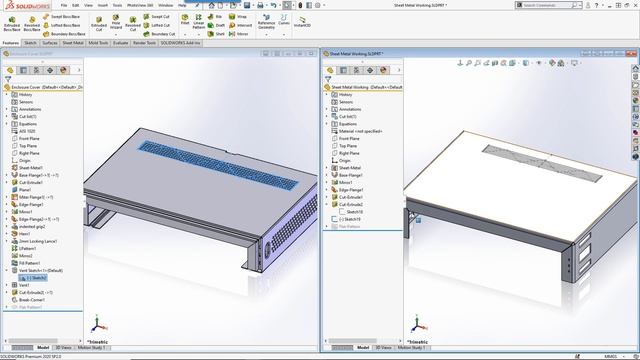The image size is (640, 360).
Task: Collapse Vent Sketch in Enclosure Cover tree
Action: pos(7,270)
